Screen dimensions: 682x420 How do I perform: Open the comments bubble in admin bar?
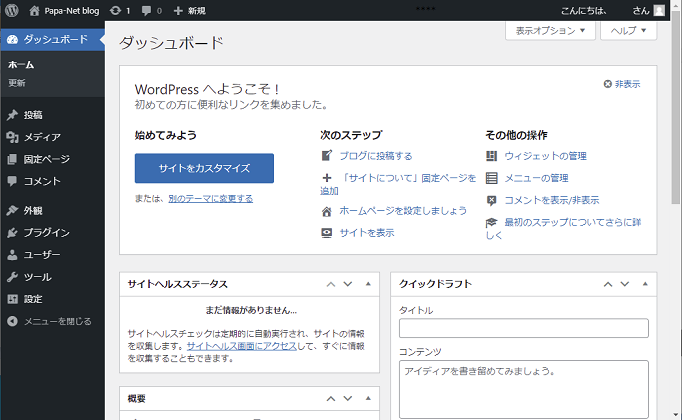147,10
